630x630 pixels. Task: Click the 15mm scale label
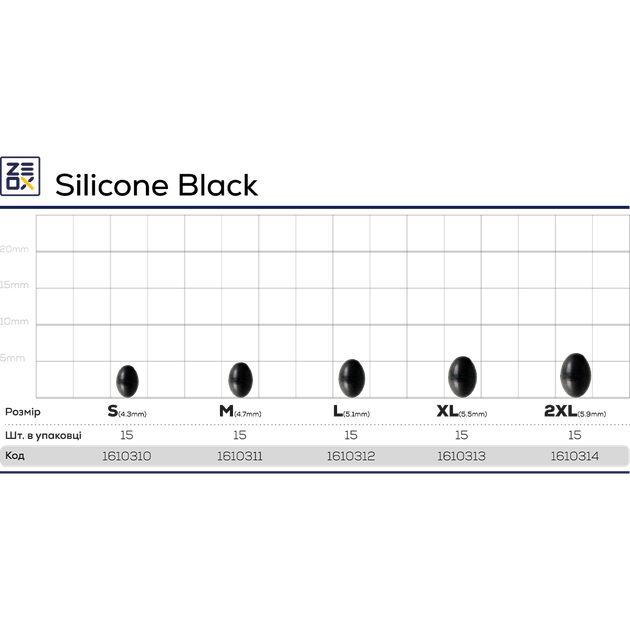pyautogui.click(x=14, y=285)
